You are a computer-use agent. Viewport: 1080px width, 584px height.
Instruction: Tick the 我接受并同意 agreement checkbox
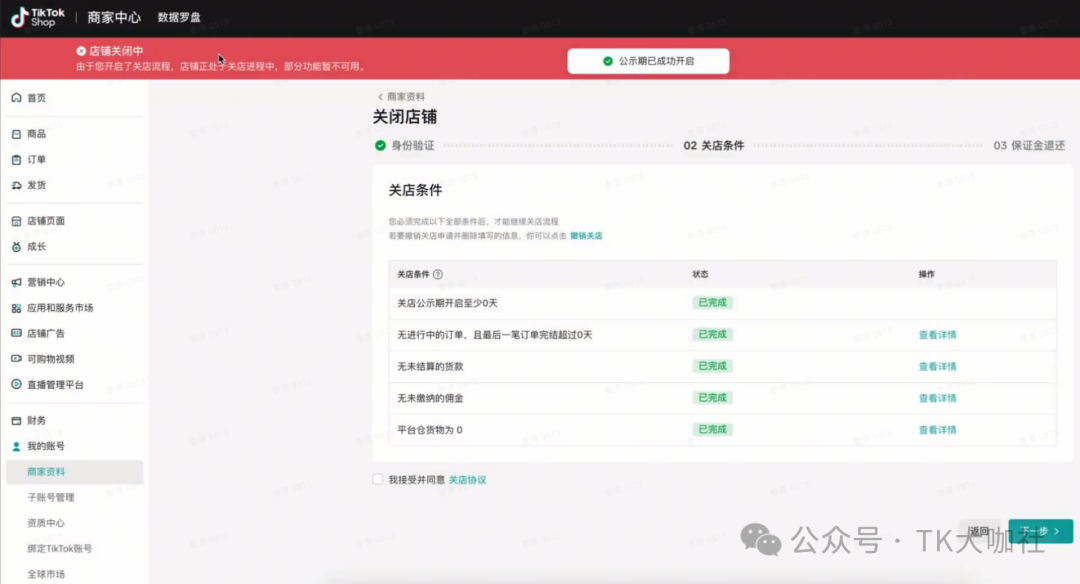[x=378, y=480]
